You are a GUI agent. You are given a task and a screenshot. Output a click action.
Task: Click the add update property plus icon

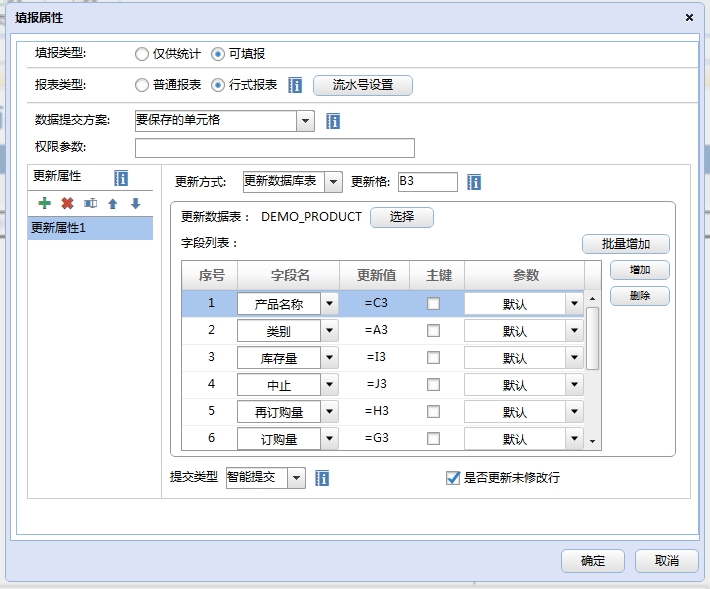click(44, 203)
